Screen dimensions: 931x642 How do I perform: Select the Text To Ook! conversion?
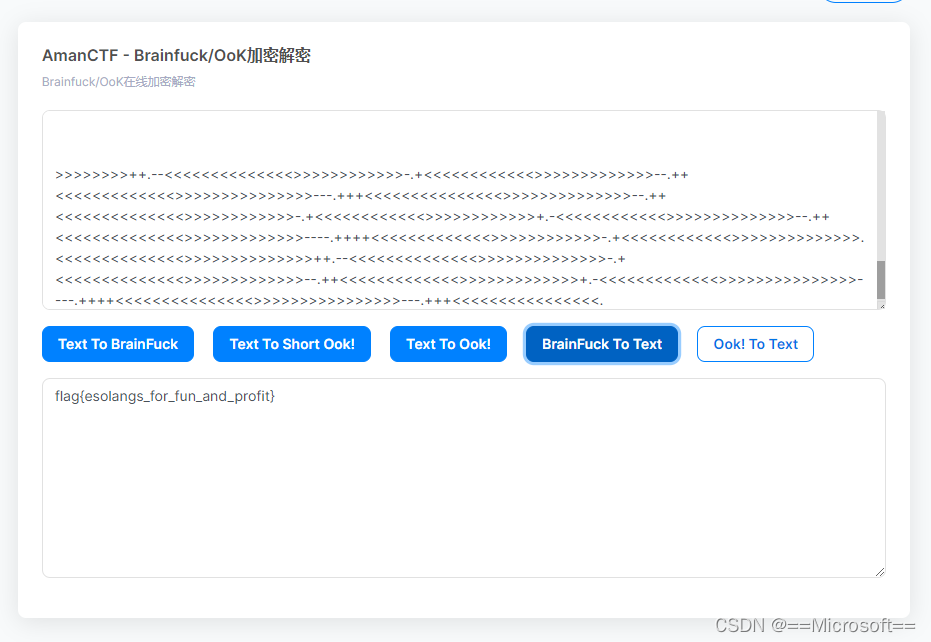448,344
